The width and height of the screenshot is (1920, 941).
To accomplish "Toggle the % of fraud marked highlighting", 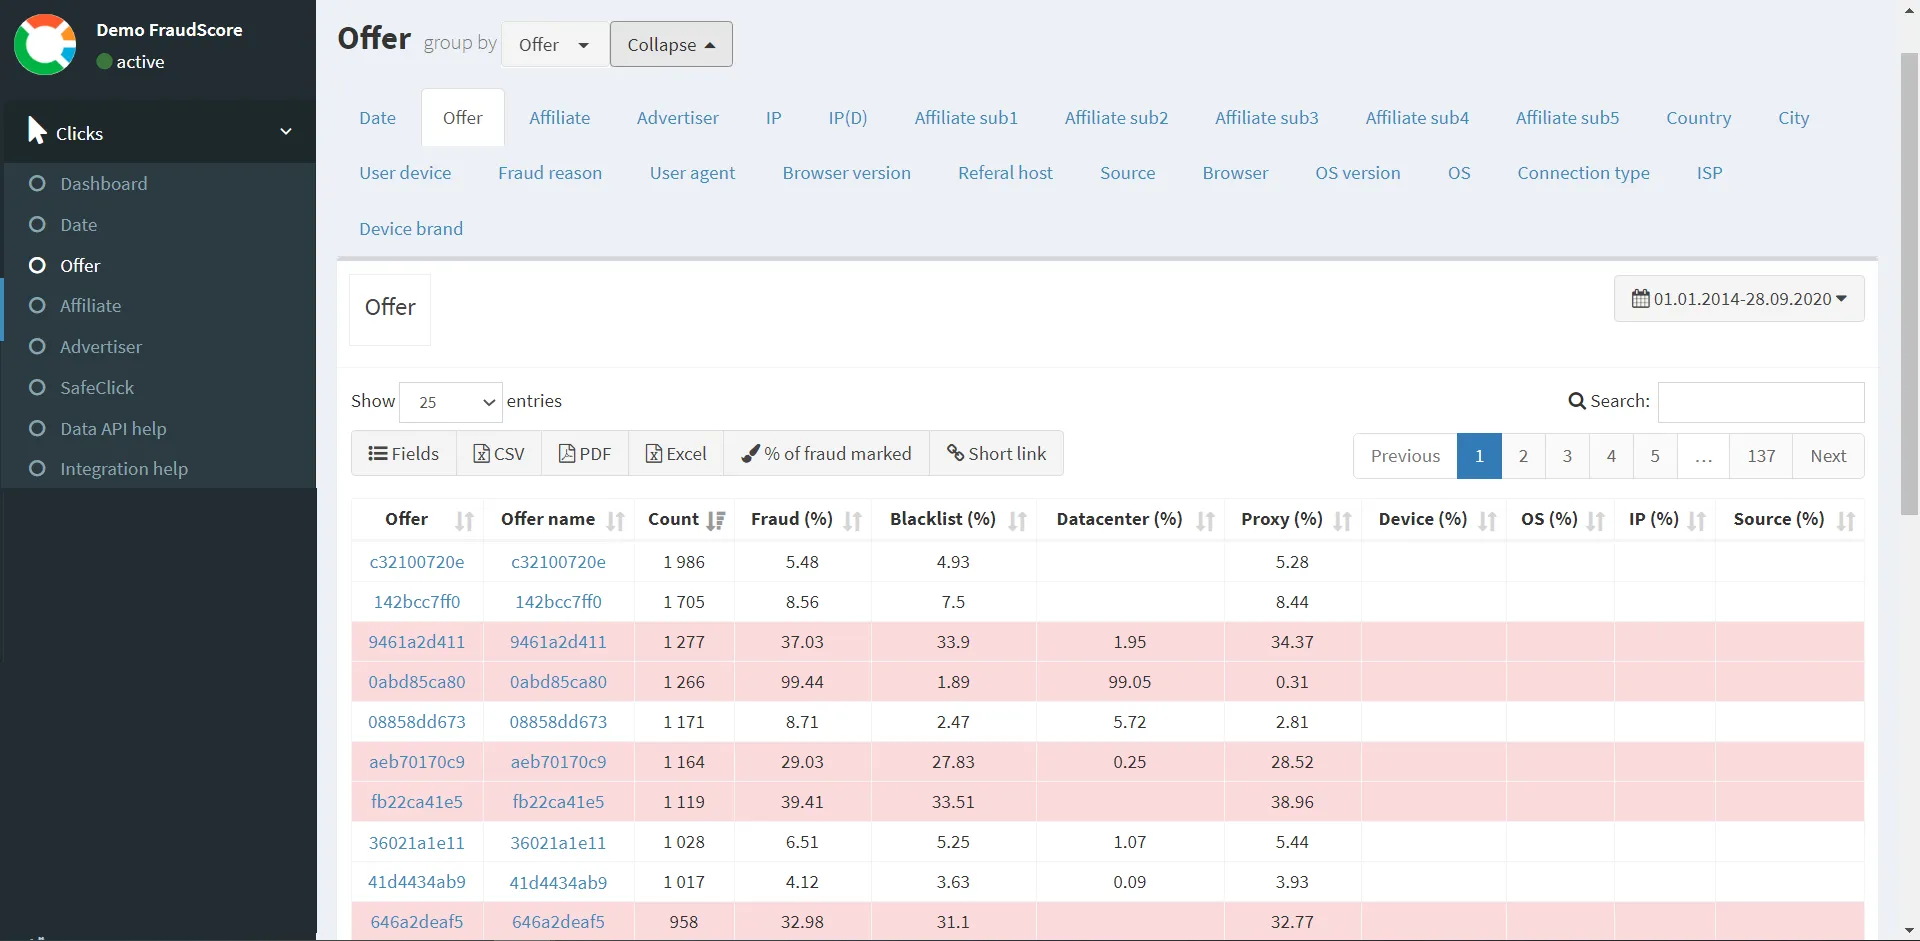I will pyautogui.click(x=826, y=454).
